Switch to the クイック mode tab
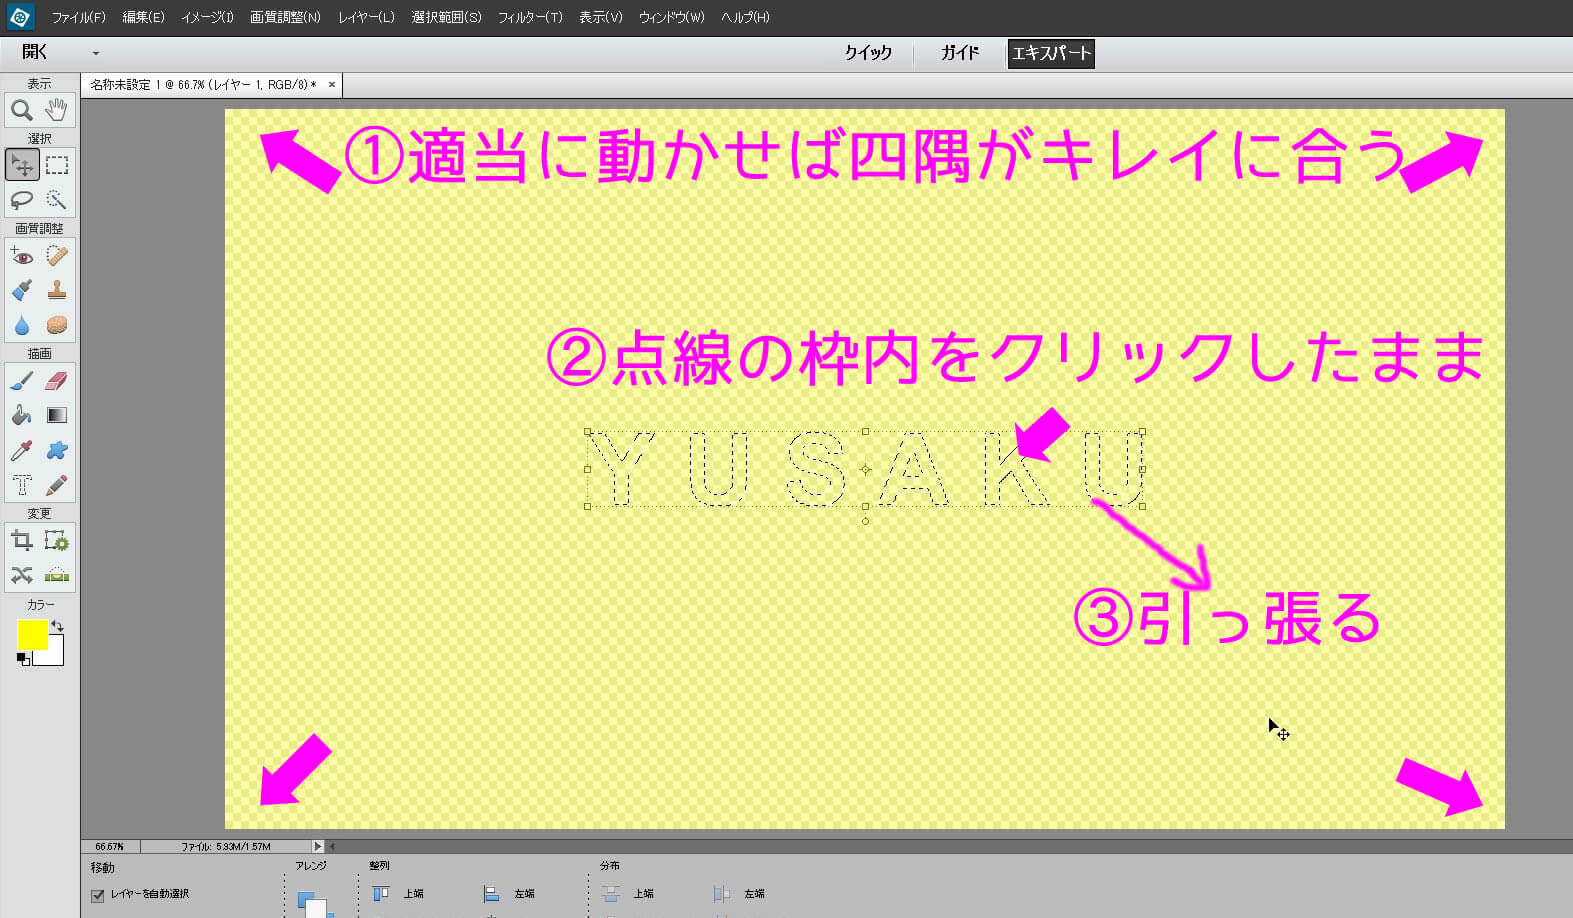Image resolution: width=1573 pixels, height=918 pixels. point(867,53)
